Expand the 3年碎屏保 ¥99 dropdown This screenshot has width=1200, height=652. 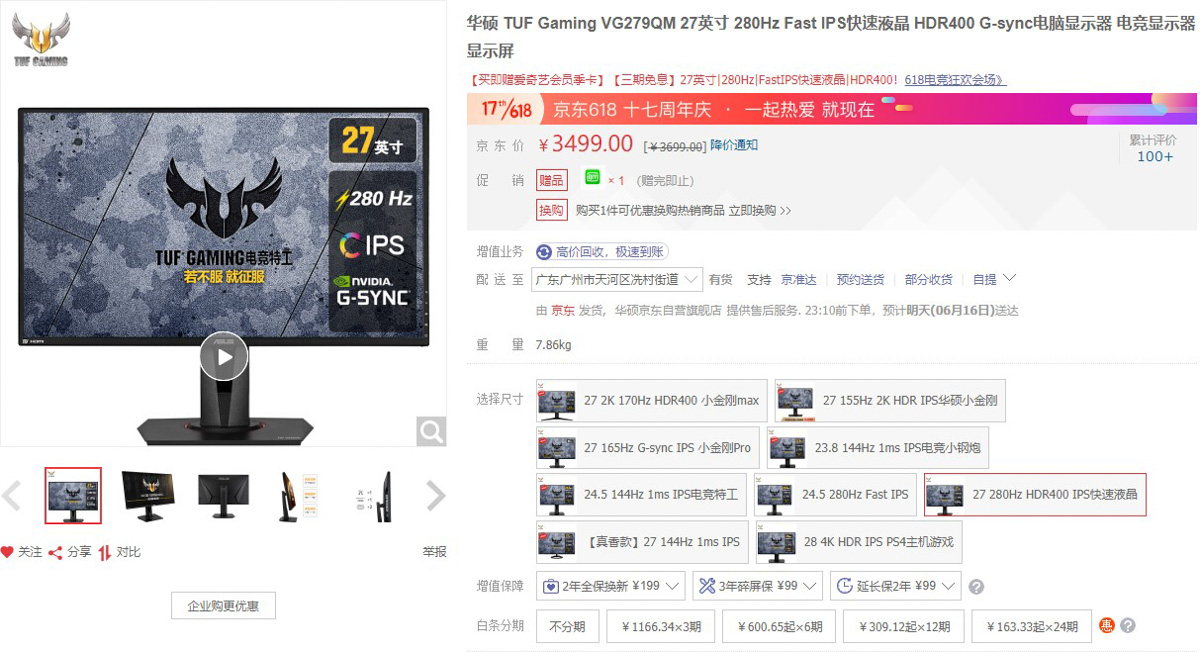point(757,586)
